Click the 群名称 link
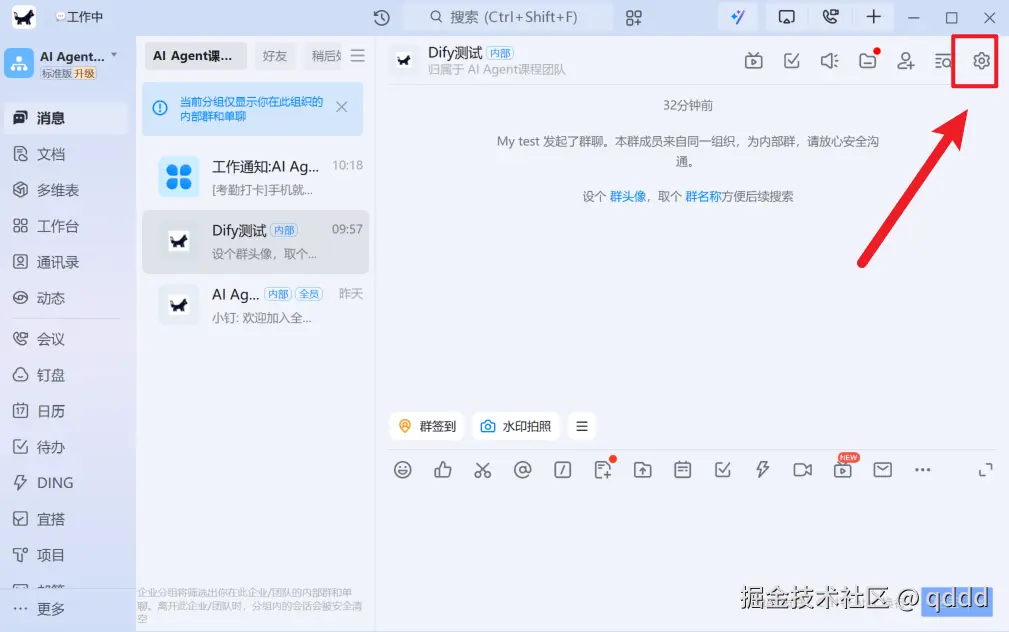The image size is (1009, 632). click(703, 196)
